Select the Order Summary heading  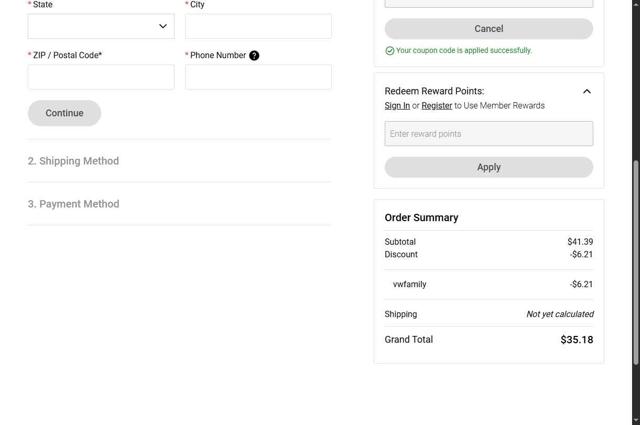tap(421, 218)
